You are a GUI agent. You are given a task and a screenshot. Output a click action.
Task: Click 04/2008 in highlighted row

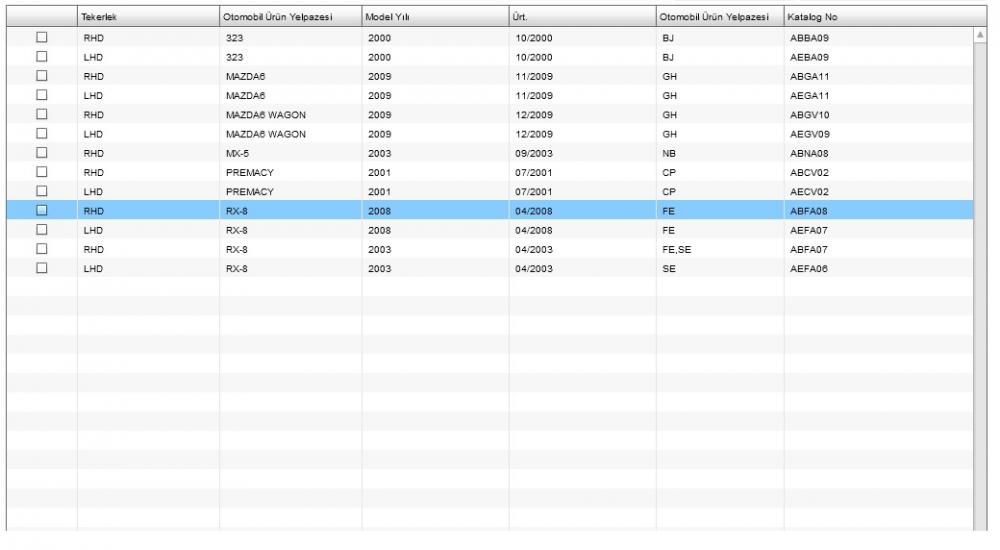(x=534, y=211)
